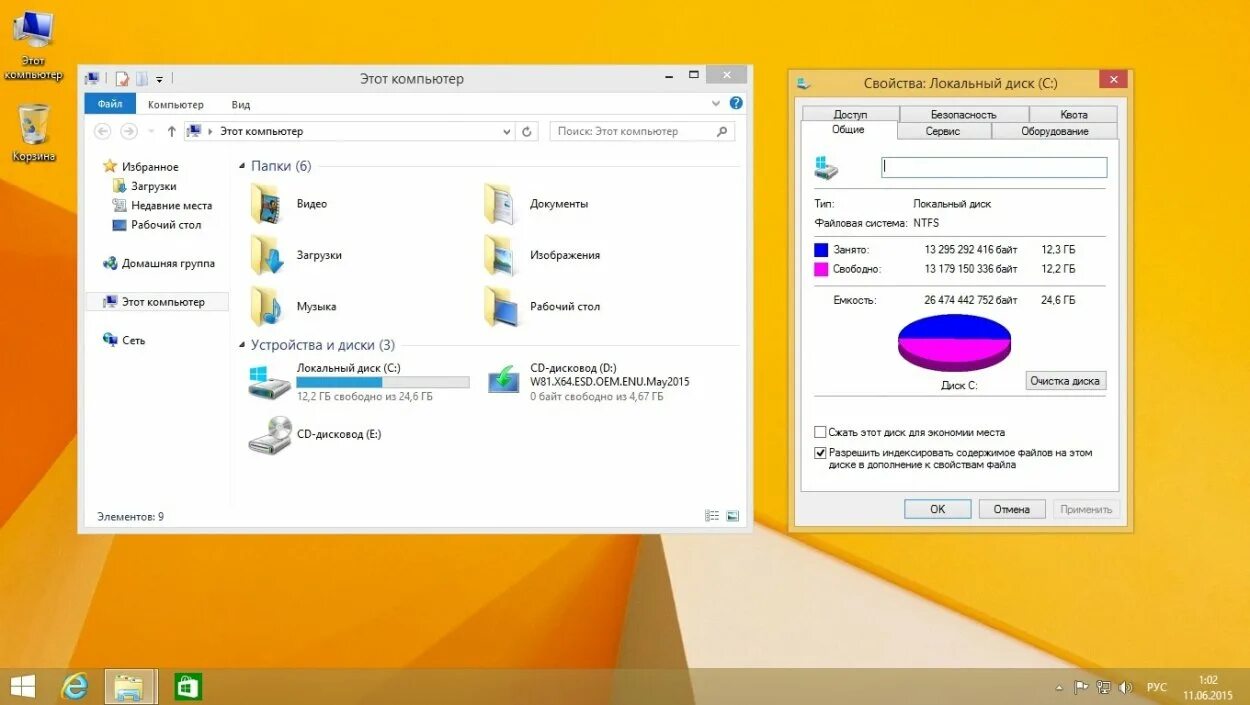The image size is (1250, 705).
Task: Open the Компьютер ribbon tab
Action: point(175,104)
